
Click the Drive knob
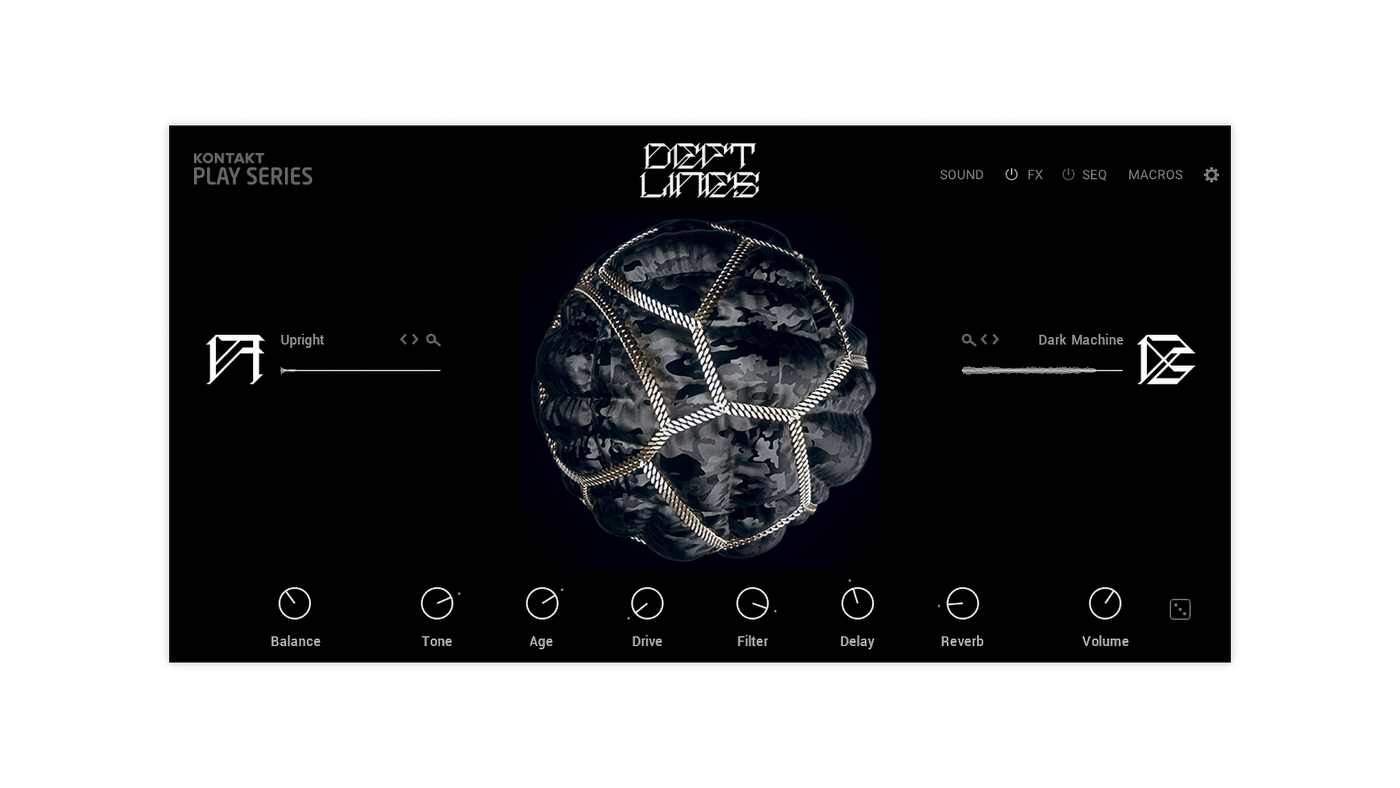pyautogui.click(x=647, y=603)
